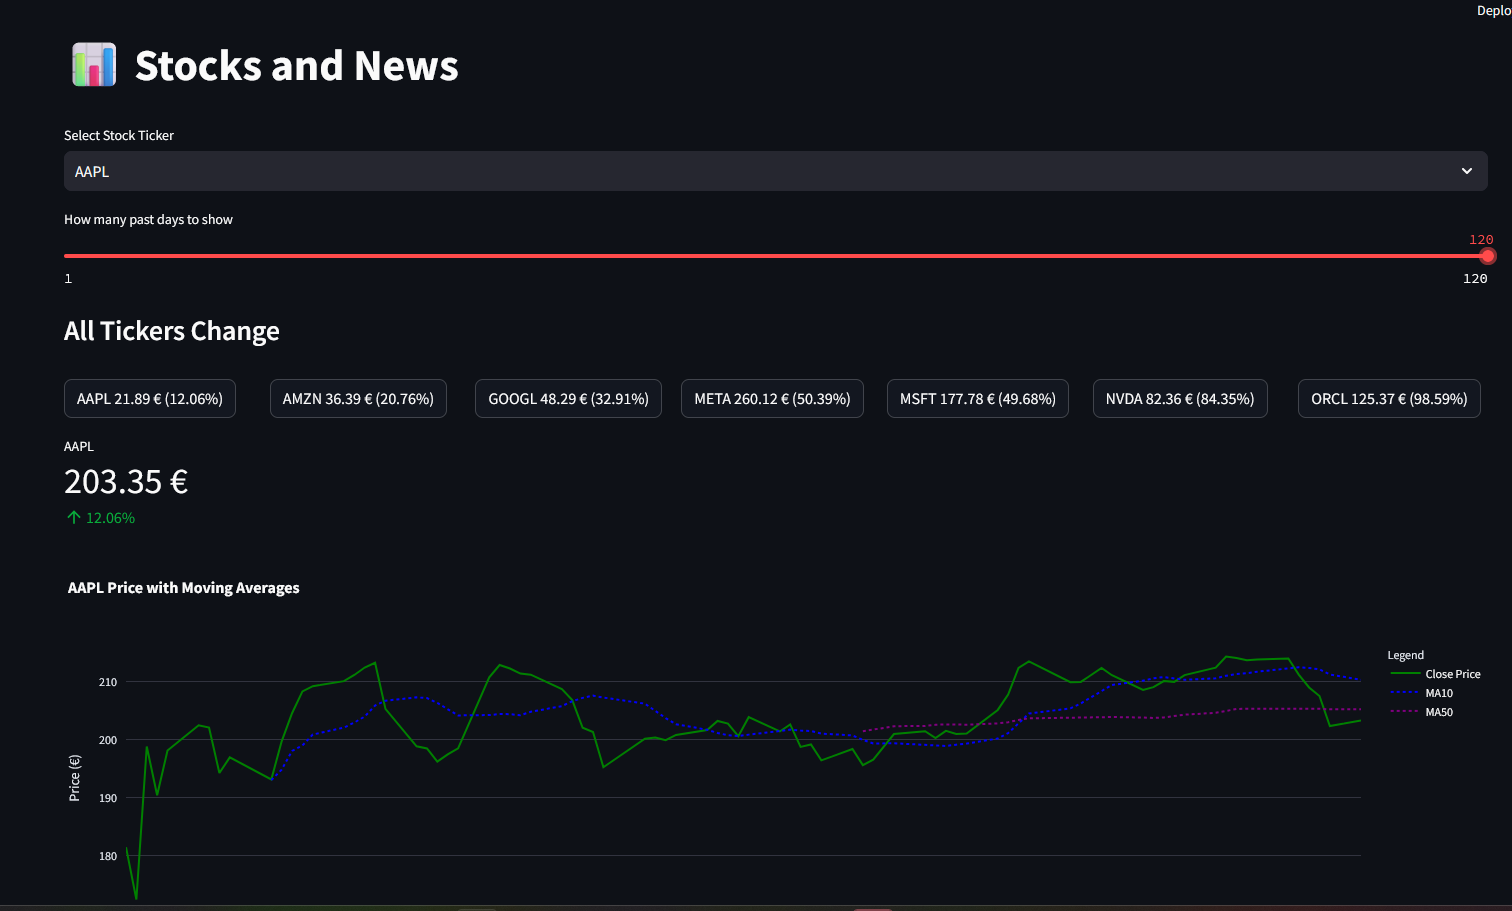Toggle MA10 series in chart legend
Image resolution: width=1512 pixels, height=911 pixels.
[x=1422, y=693]
